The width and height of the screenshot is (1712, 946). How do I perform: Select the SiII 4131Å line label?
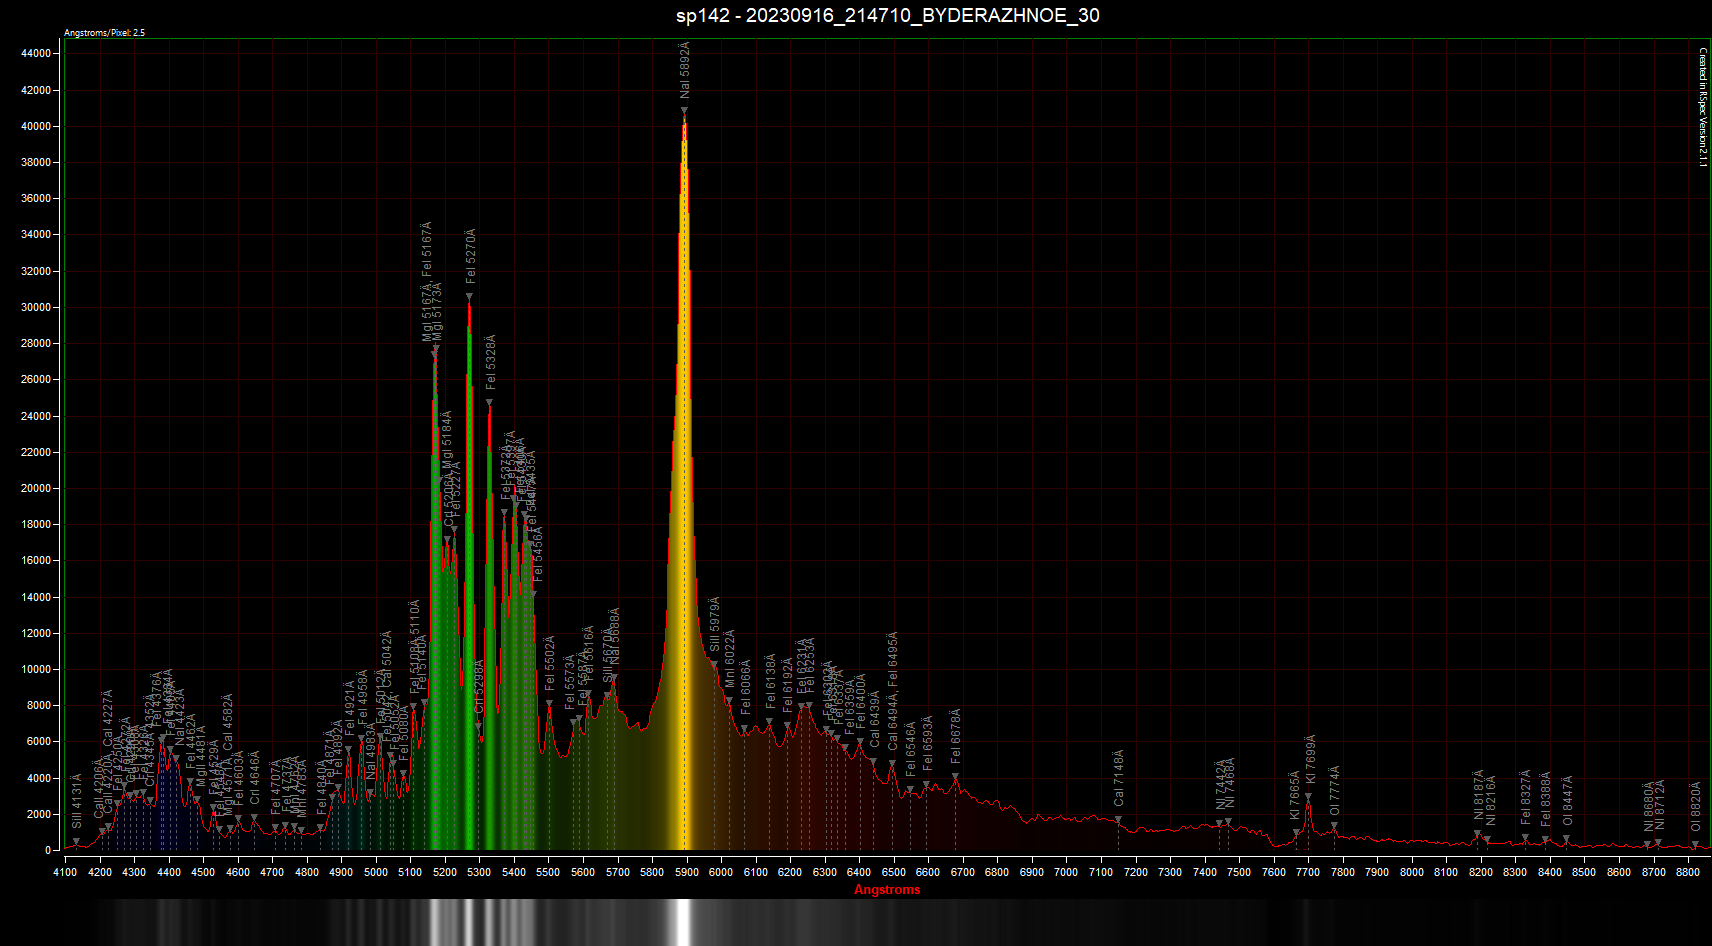[78, 801]
